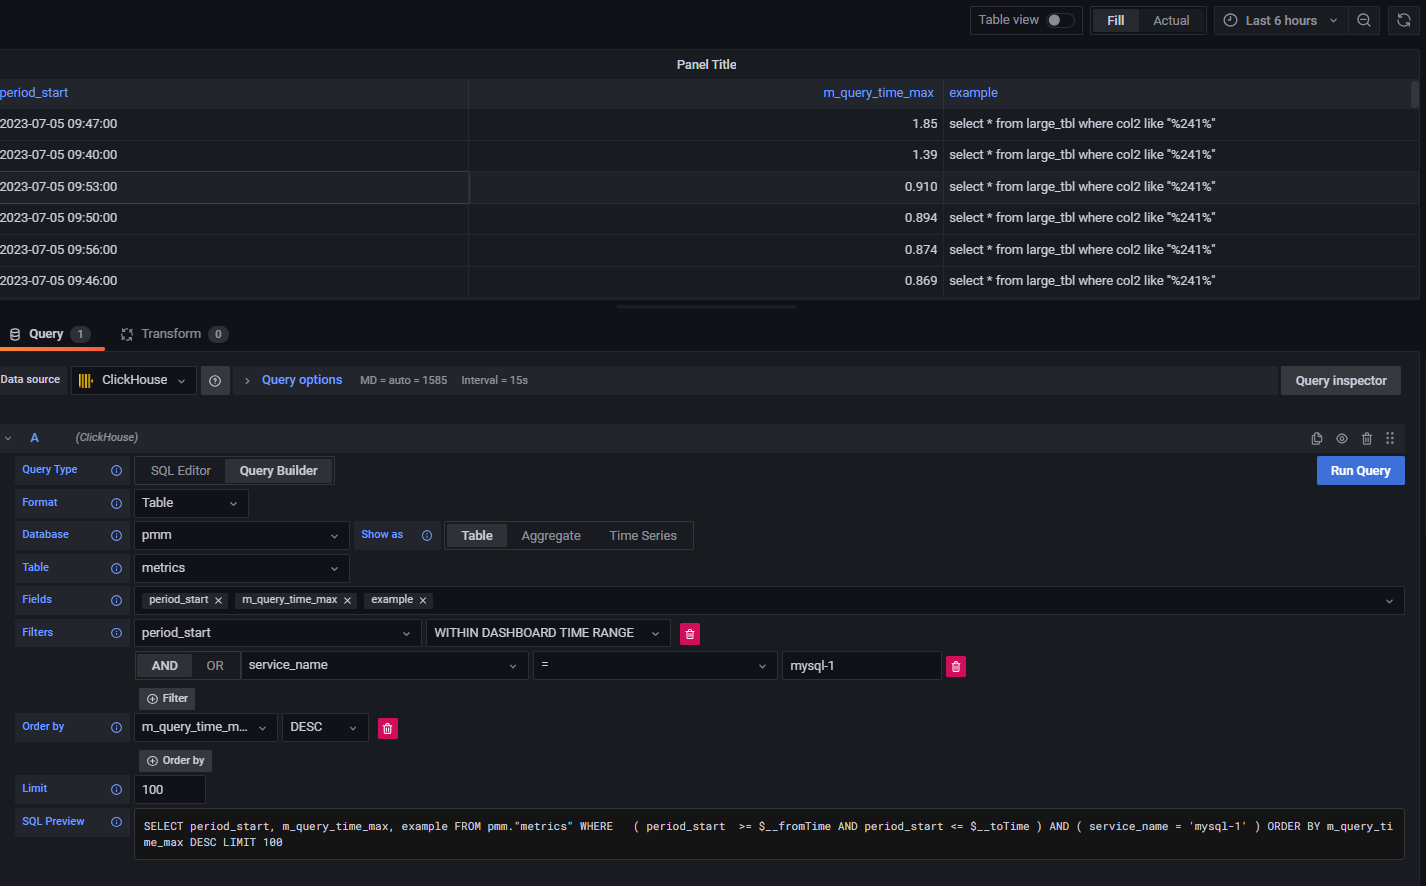
Task: Sort by the example column header
Action: click(x=973, y=93)
